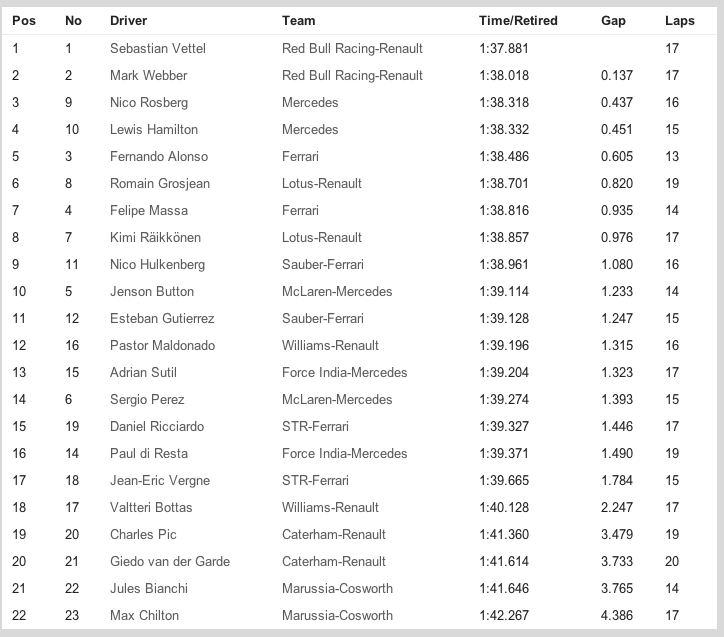Image resolution: width=724 pixels, height=637 pixels.
Task: Click Romain Grosjean's Lotus-Renault team cell
Action: coord(322,183)
